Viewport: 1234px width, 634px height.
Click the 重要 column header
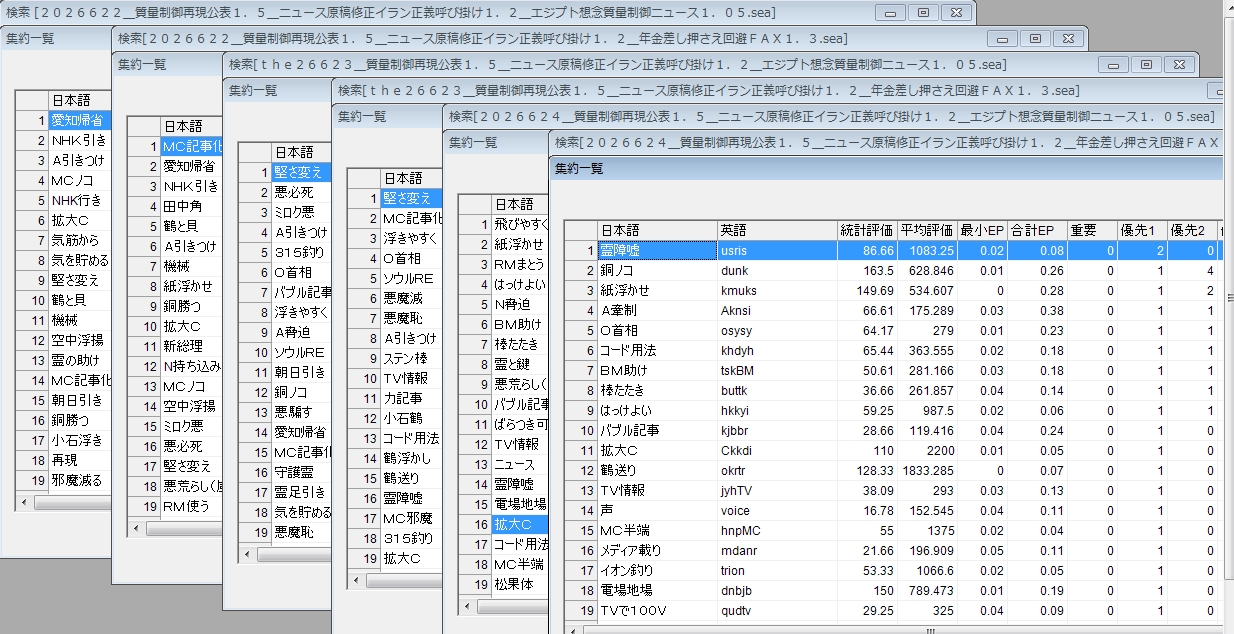1092,230
